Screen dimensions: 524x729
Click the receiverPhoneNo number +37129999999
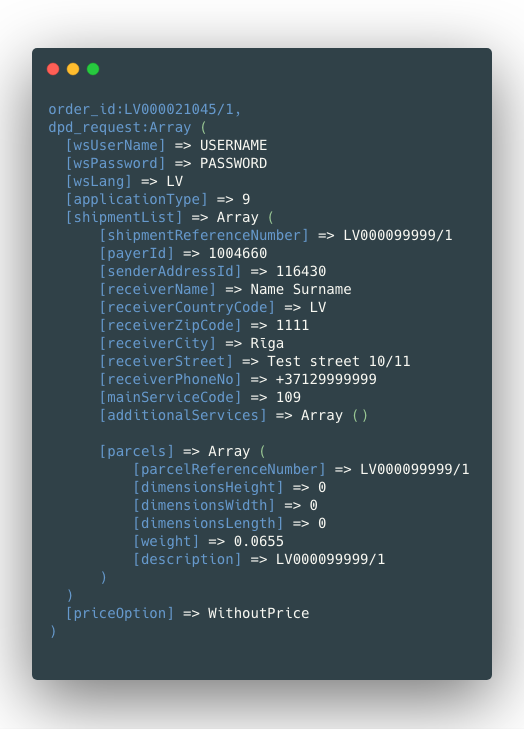tap(326, 379)
